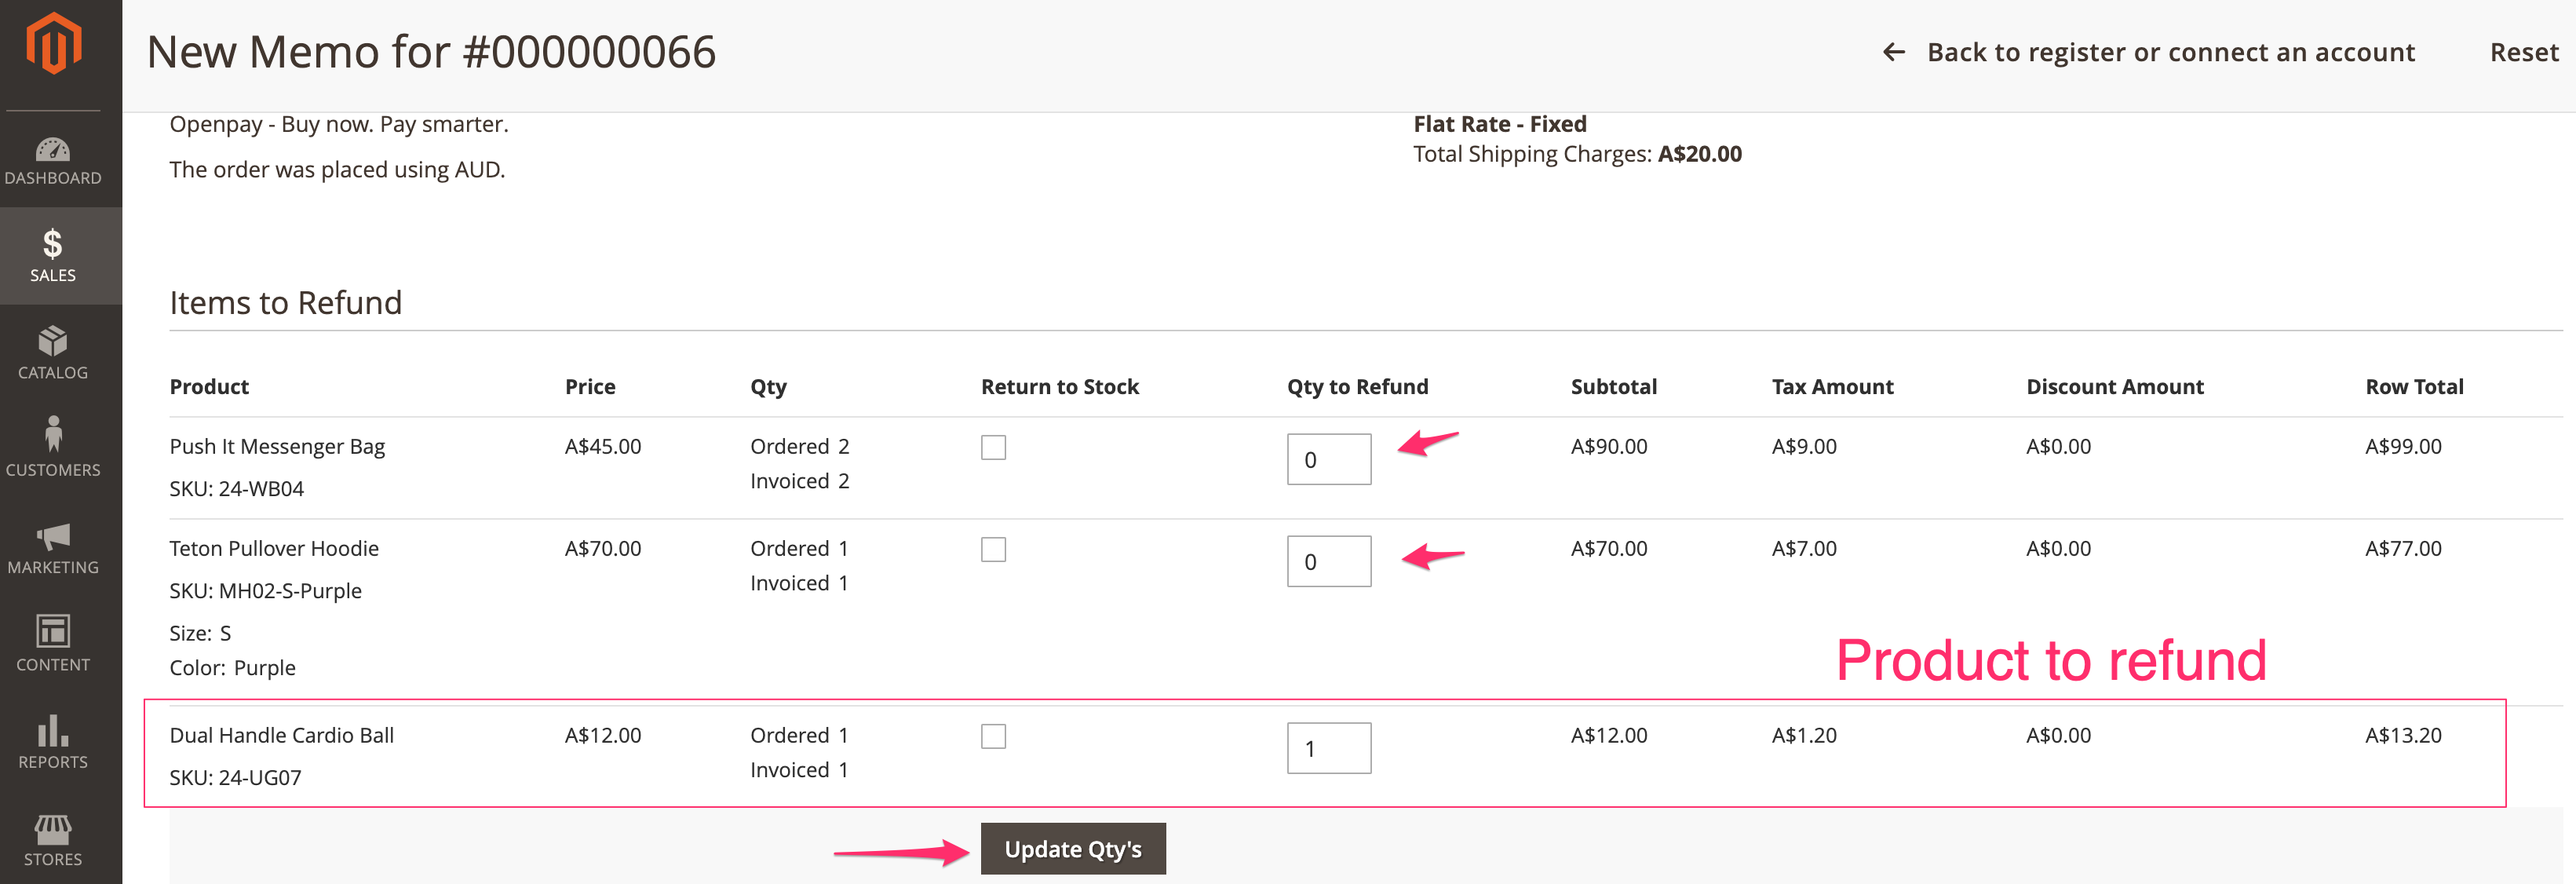Check Return to Stock for Messenger Bag
Viewport: 2576px width, 884px height.
pos(993,447)
